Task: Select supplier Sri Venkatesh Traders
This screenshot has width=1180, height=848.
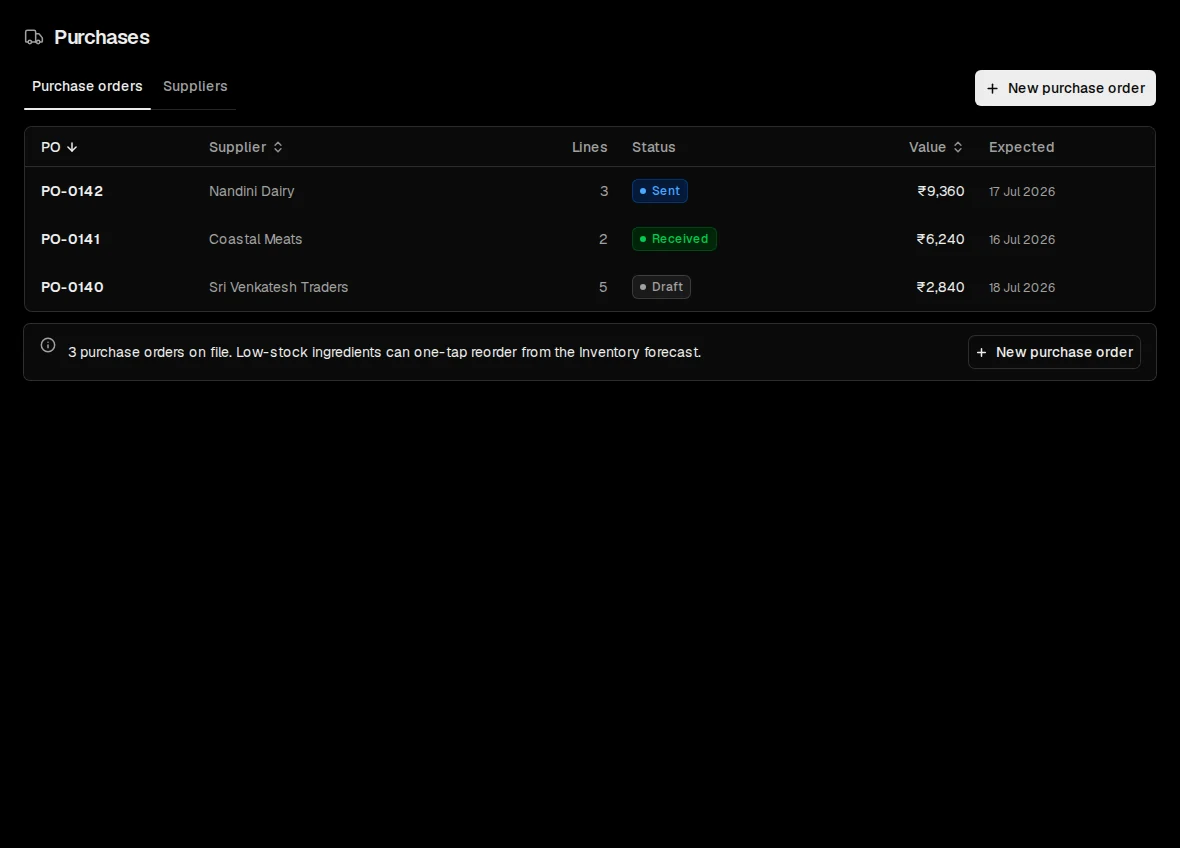Action: click(x=278, y=287)
